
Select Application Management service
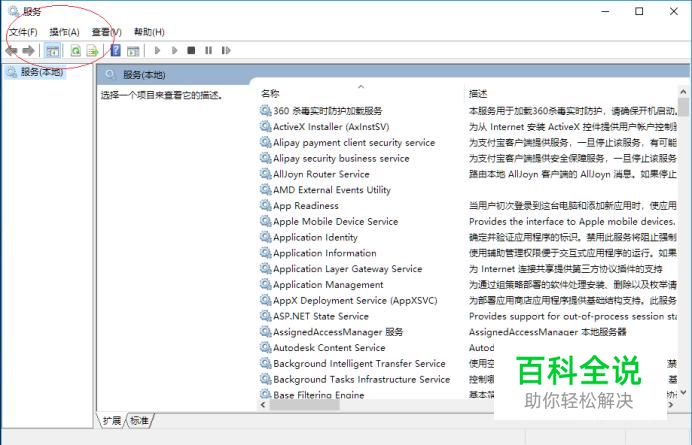coord(328,285)
